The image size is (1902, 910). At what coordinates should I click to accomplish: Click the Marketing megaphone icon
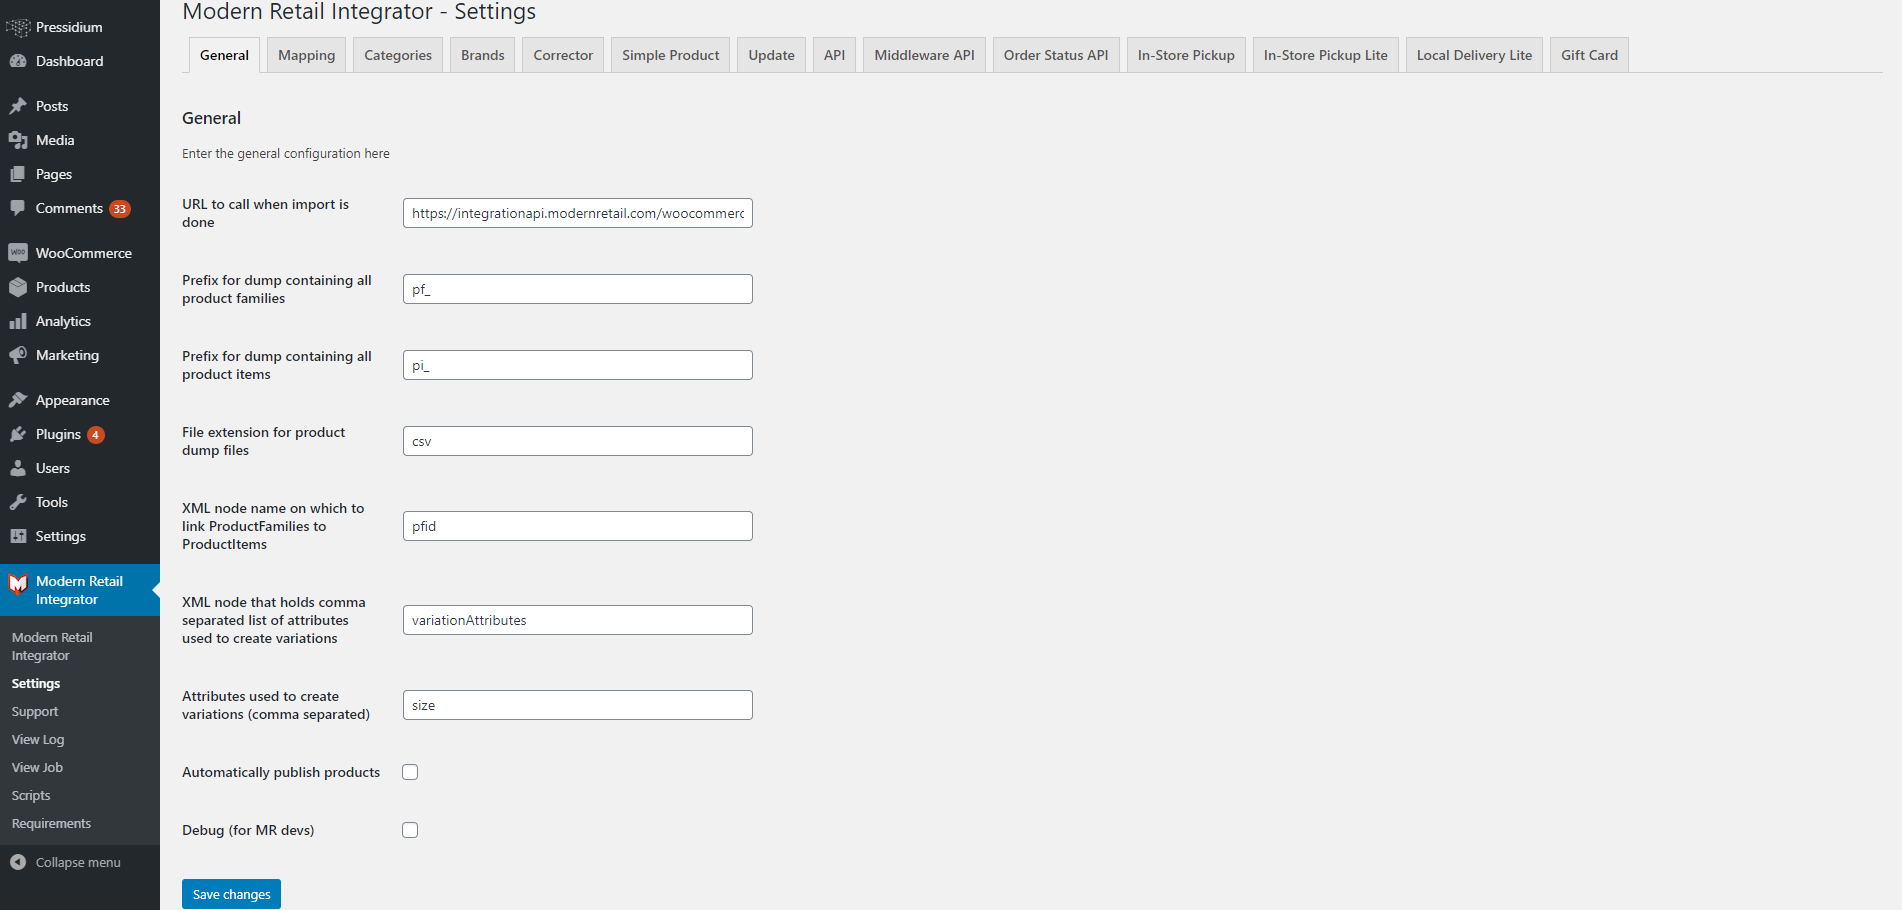(x=18, y=355)
